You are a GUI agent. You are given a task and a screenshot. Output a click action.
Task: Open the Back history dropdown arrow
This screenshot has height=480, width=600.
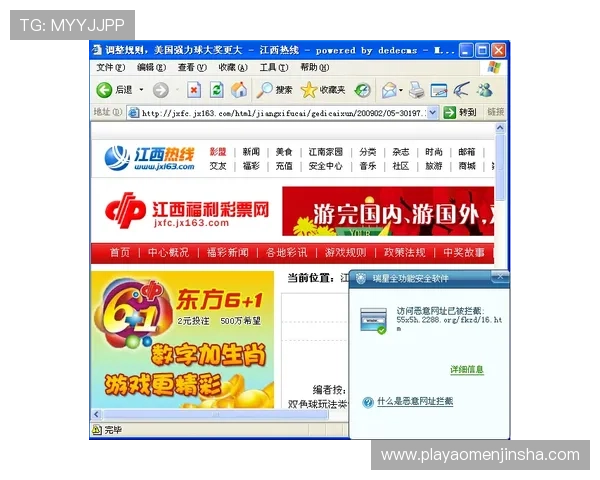(141, 90)
